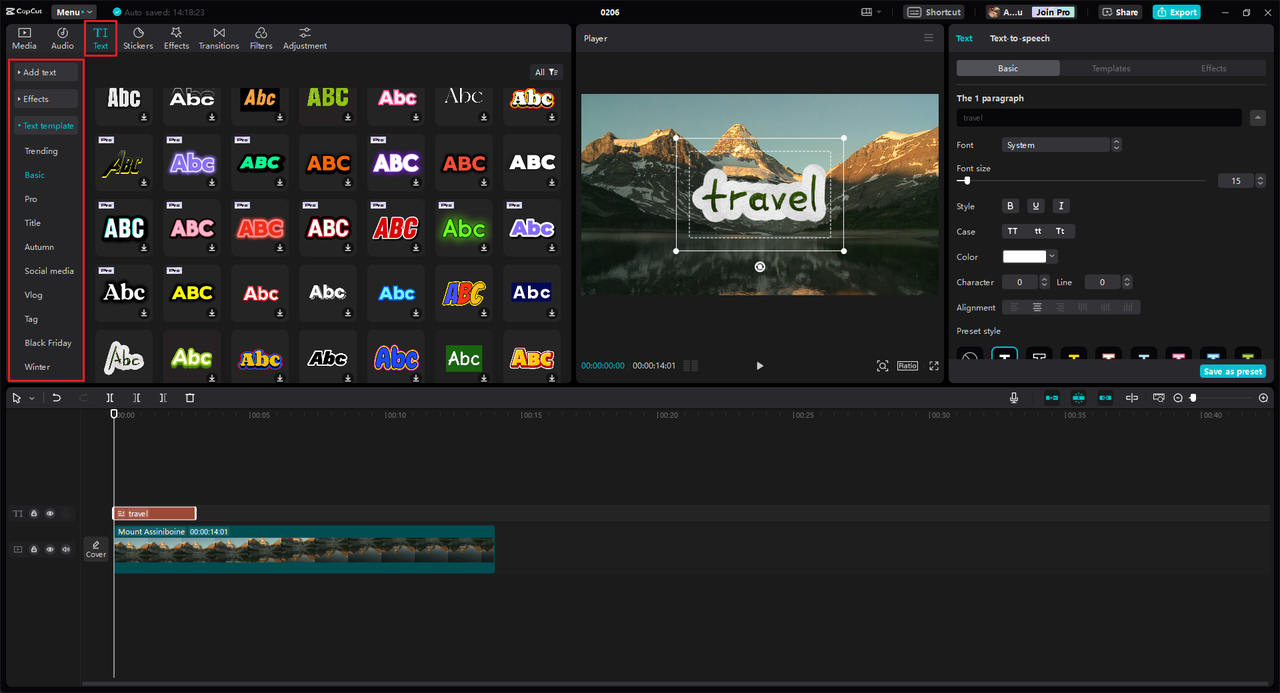Click the Split tool in timeline toolbar
This screenshot has height=693, width=1280.
click(x=110, y=398)
